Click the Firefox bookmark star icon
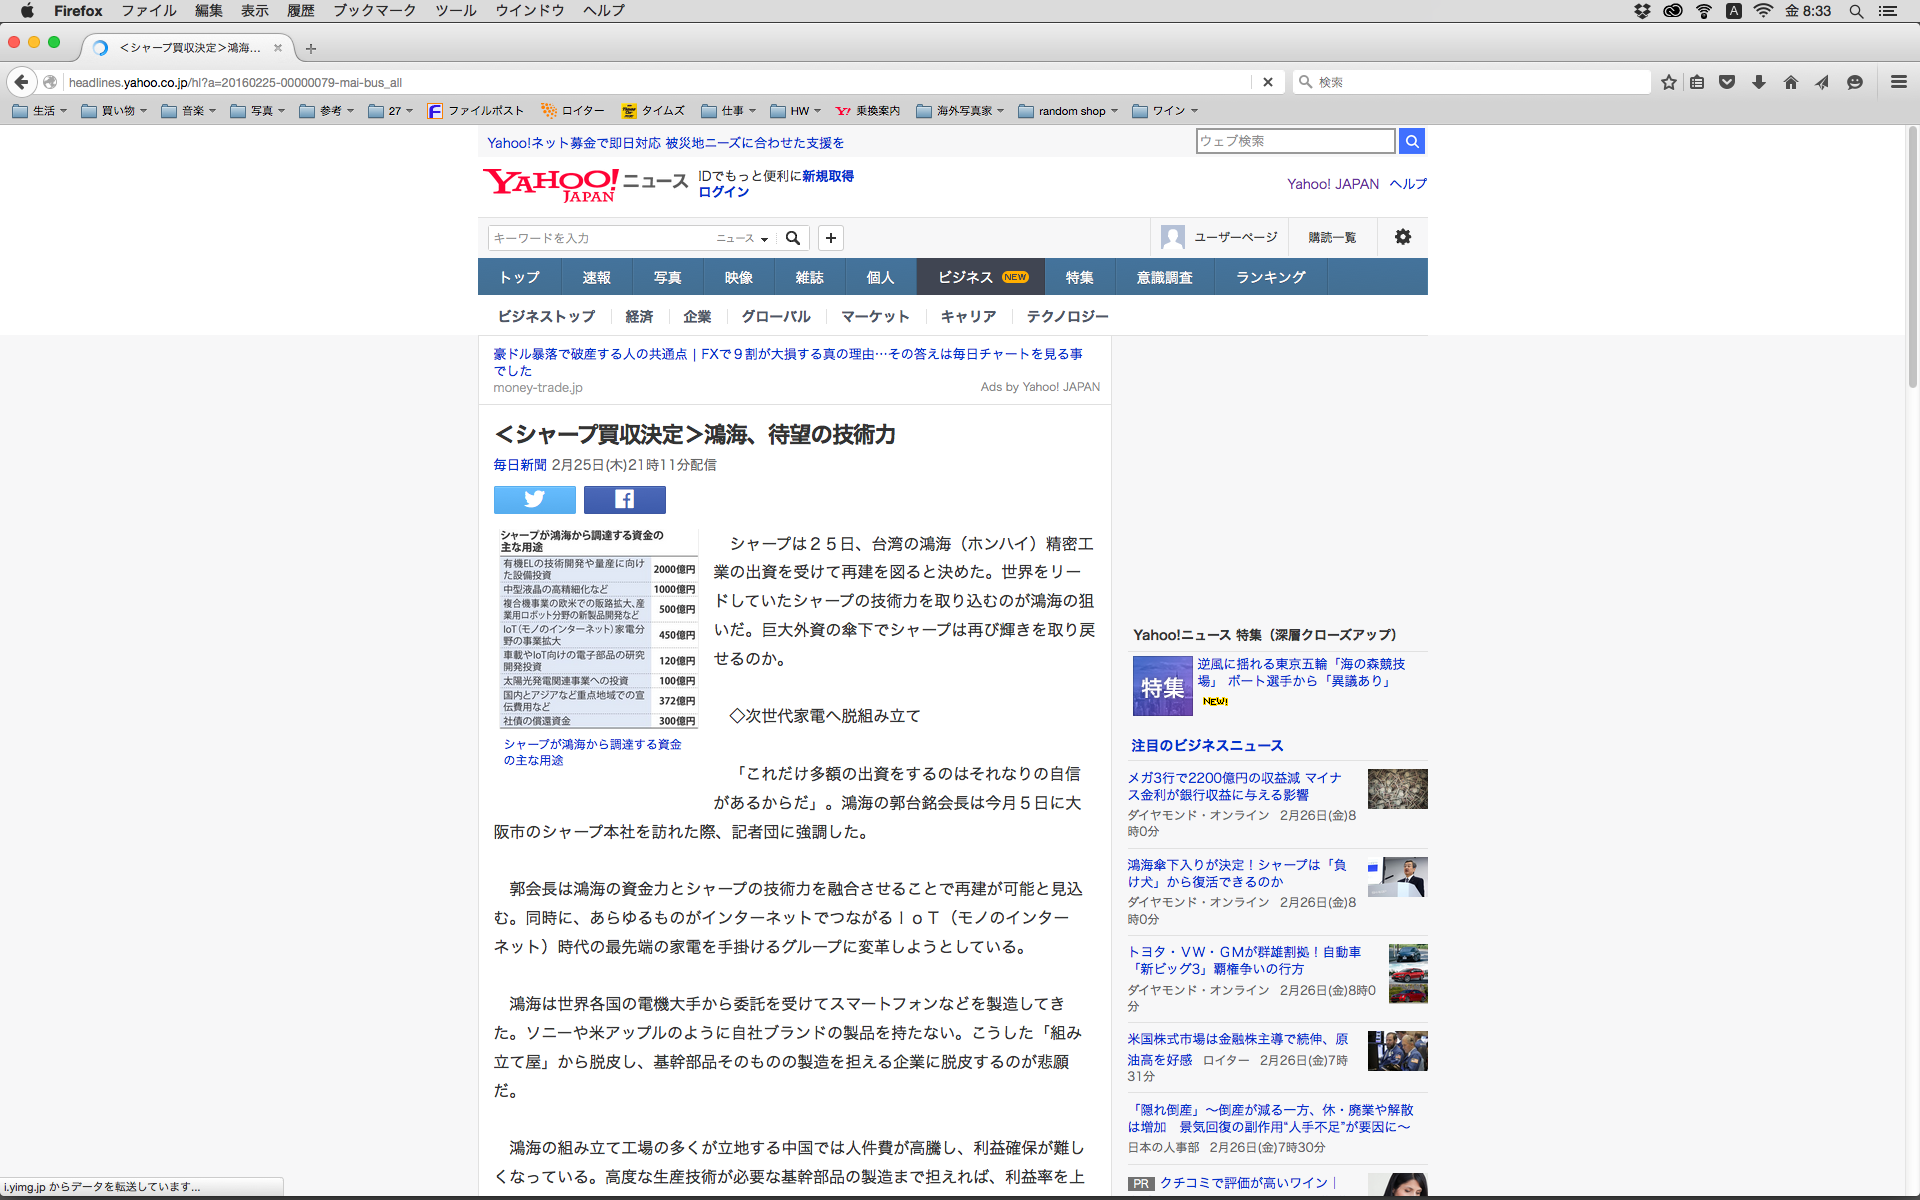 pos(1668,82)
